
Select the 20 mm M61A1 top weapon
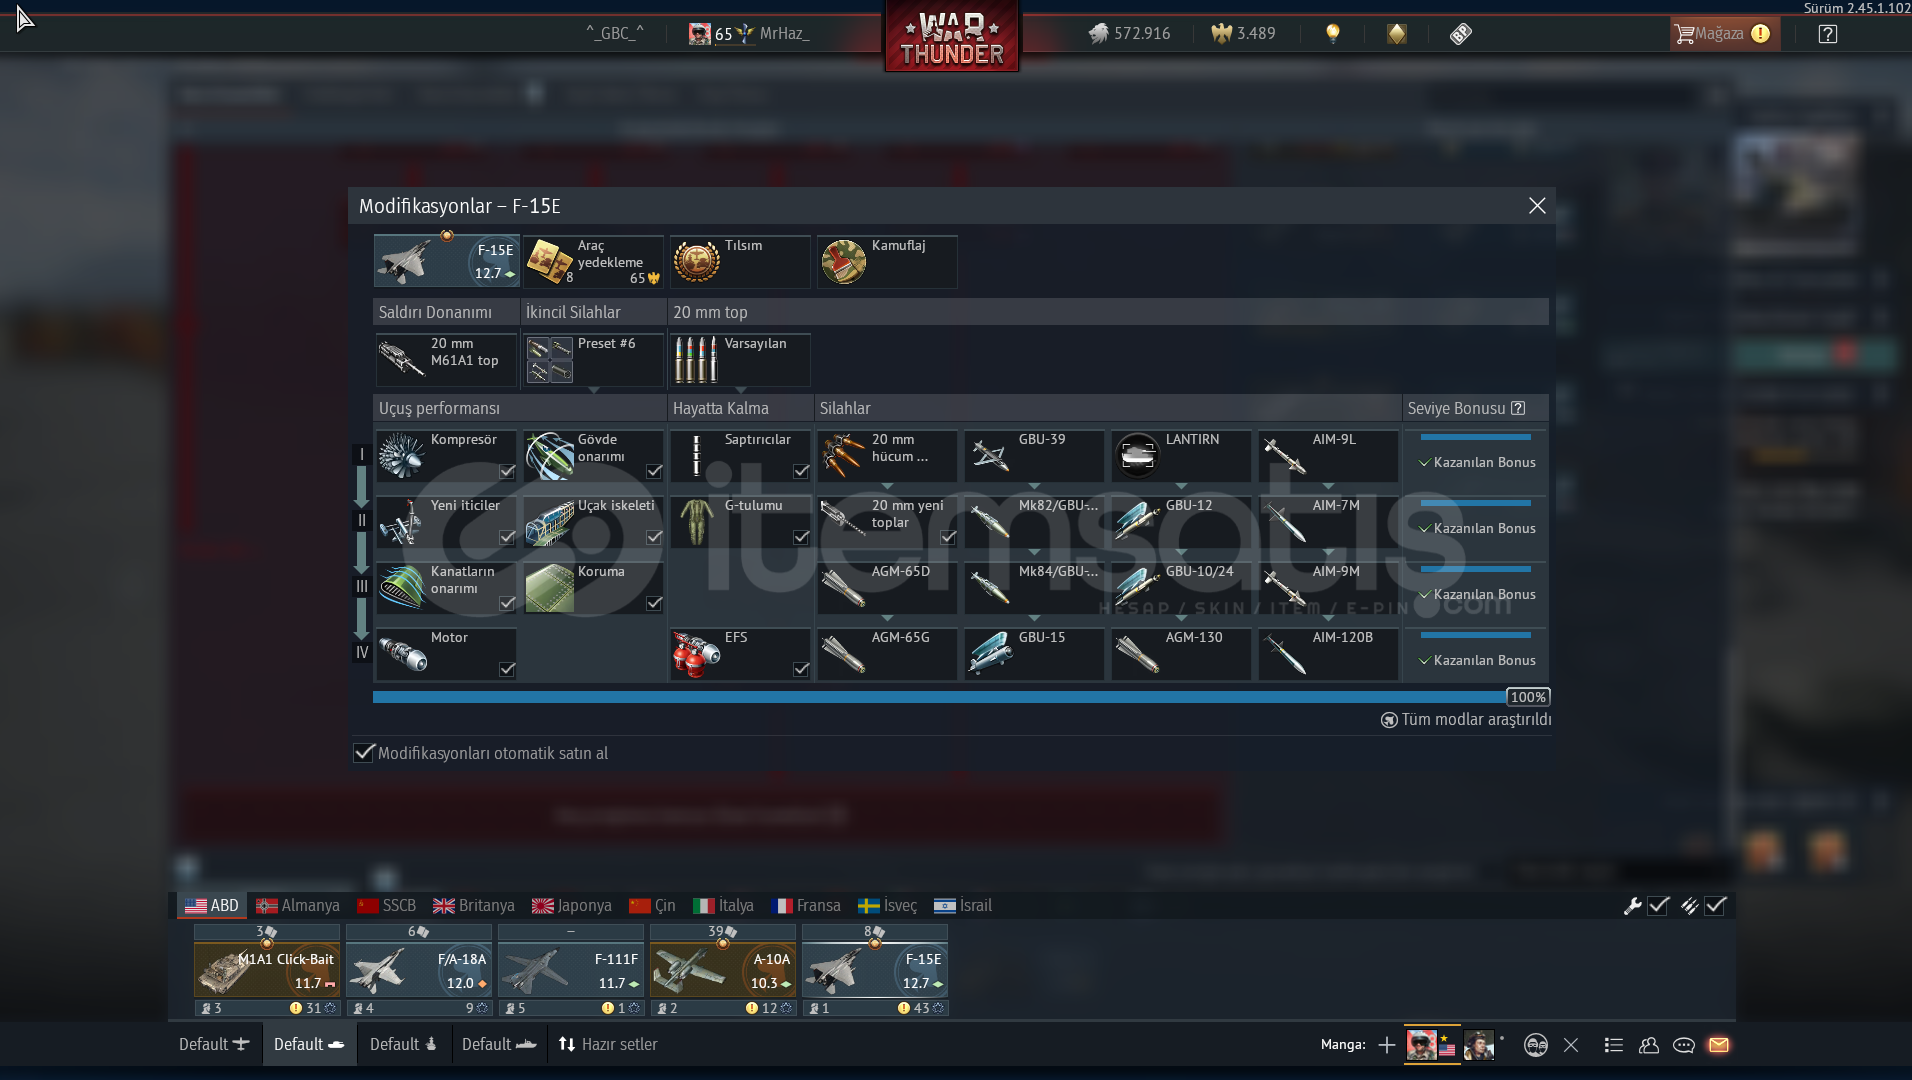click(446, 360)
